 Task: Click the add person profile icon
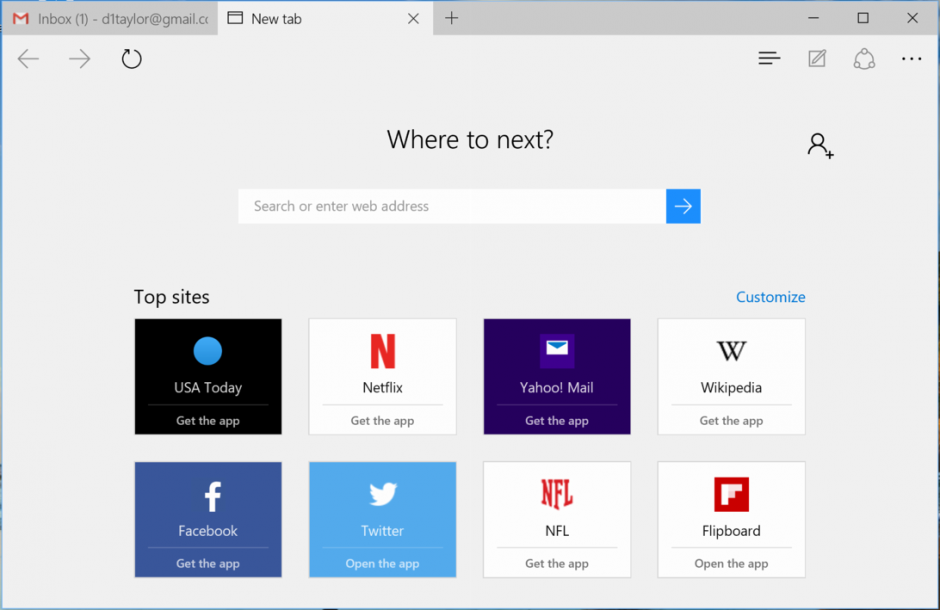[x=820, y=145]
